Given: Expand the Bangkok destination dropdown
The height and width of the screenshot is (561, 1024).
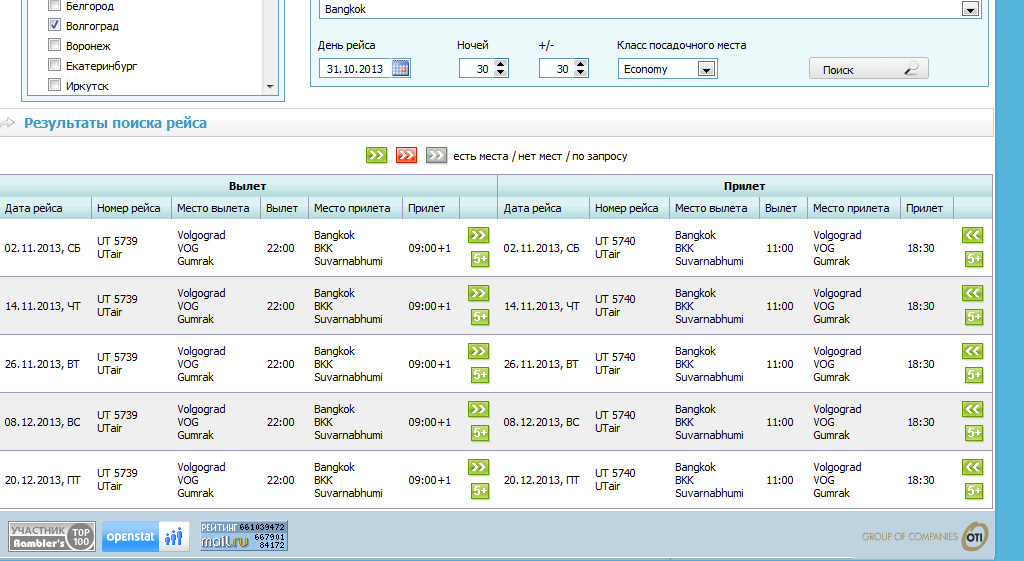Looking at the screenshot, I should click(x=969, y=9).
